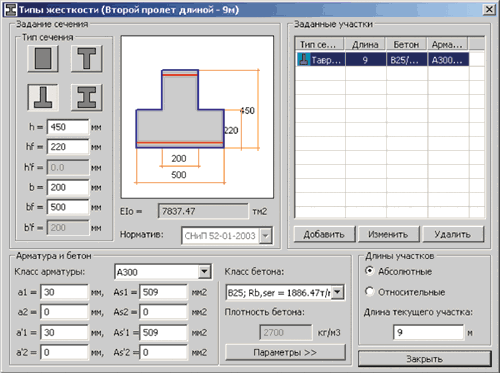
Task: Click the A300... cell in the table
Action: 448,60
